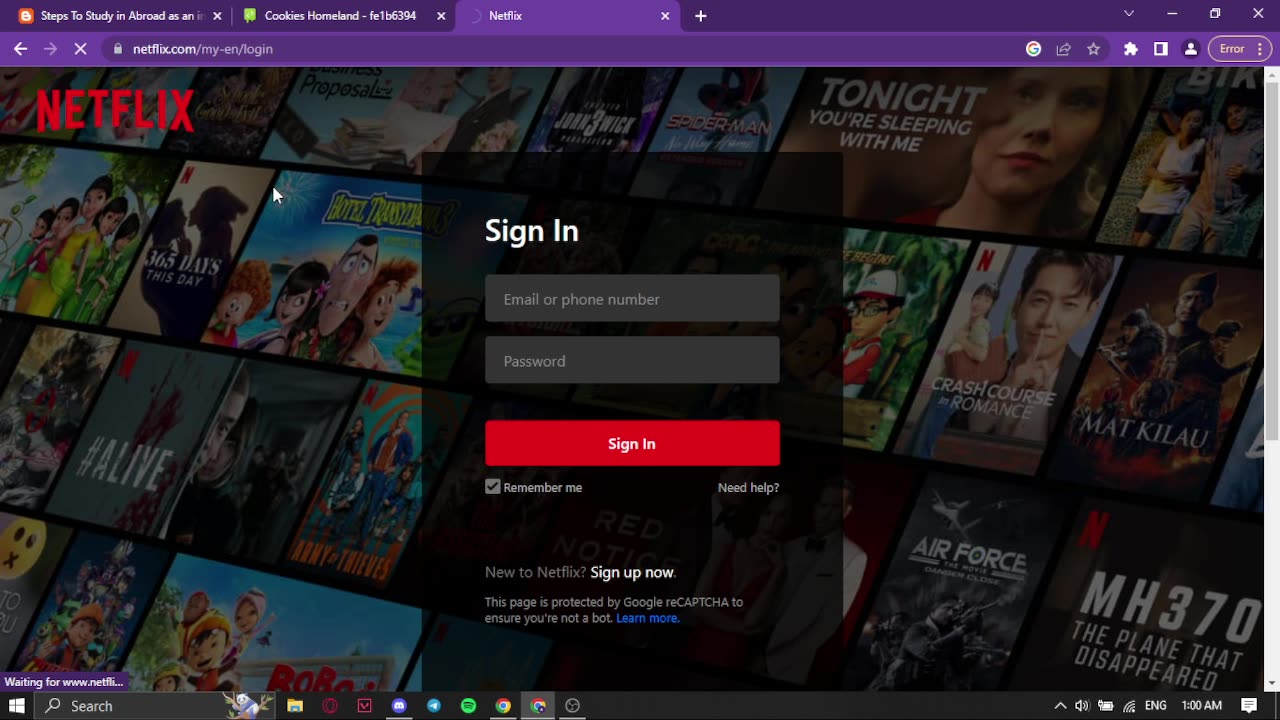Open the Google icon in the address bar
The height and width of the screenshot is (720, 1280).
[1034, 48]
